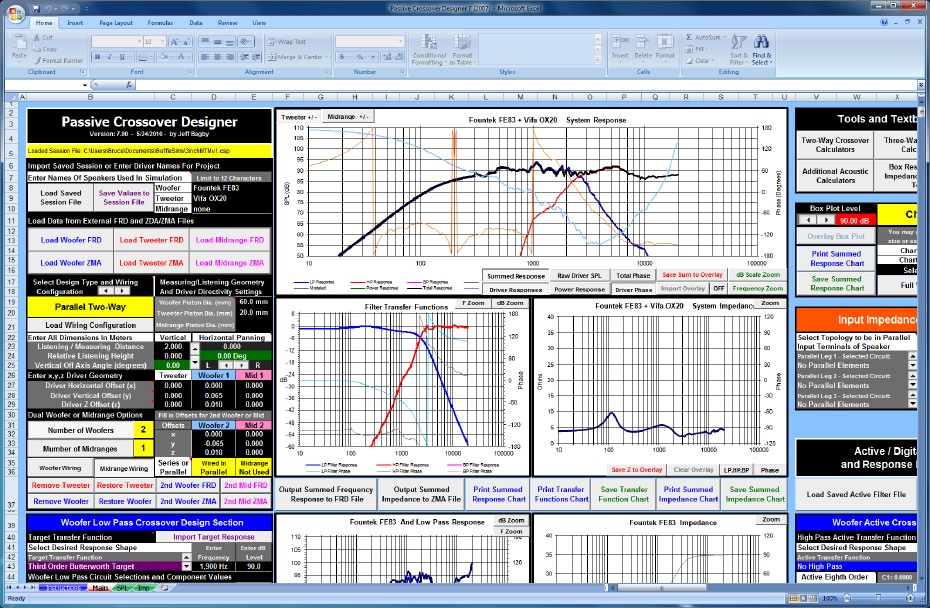Click Load Tweeter ZMA button
Screen dimensions: 930x608
pos(151,263)
